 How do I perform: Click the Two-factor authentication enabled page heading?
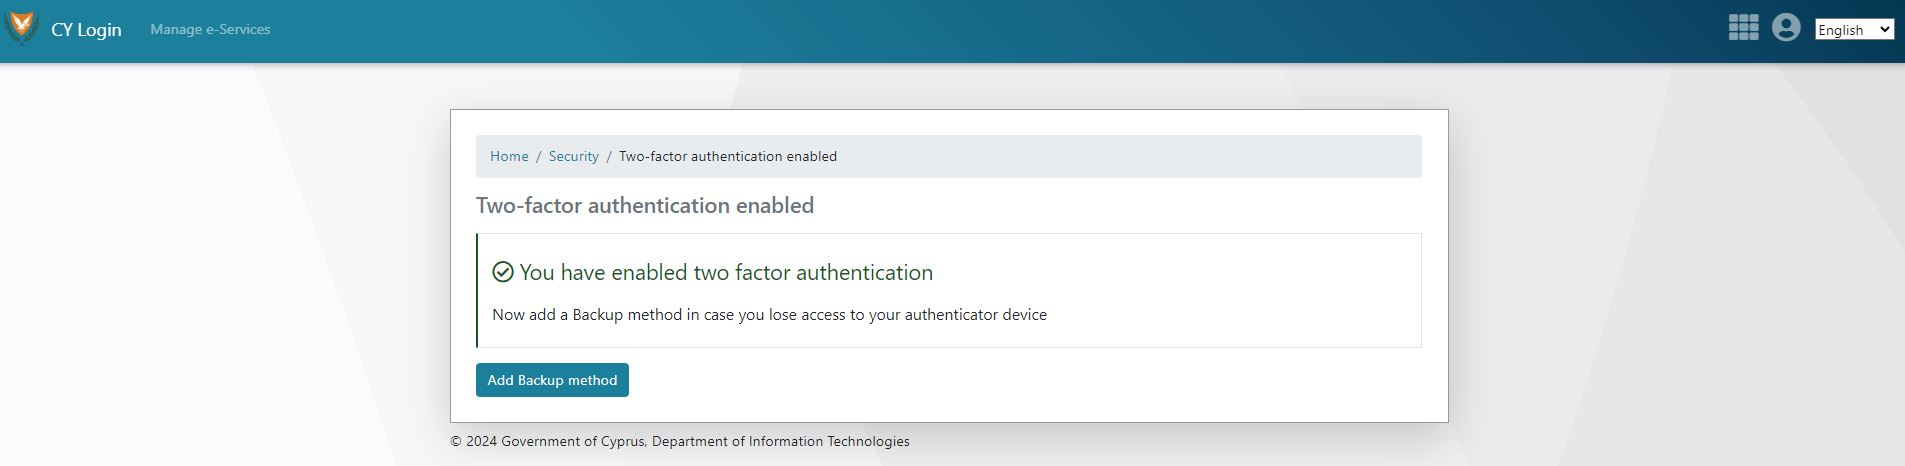(x=644, y=206)
